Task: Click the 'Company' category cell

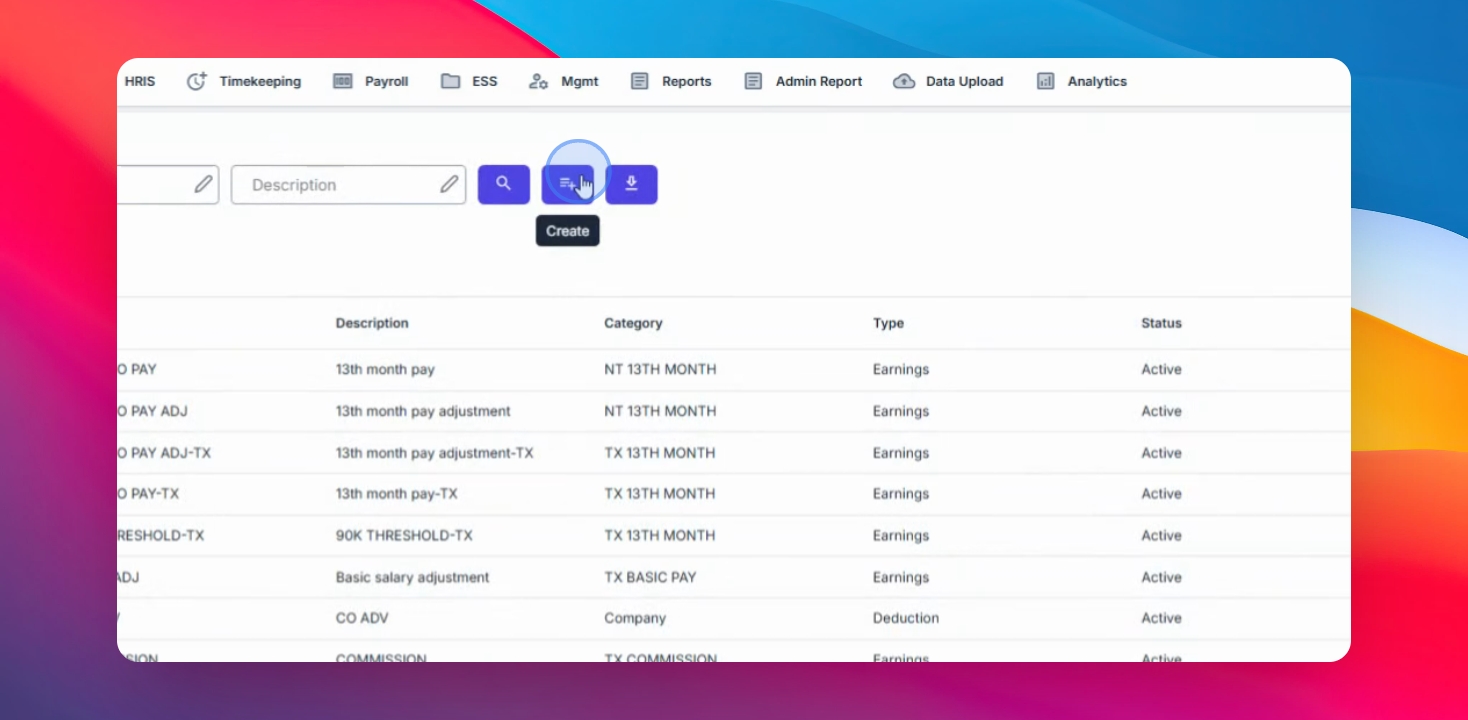Action: point(635,618)
